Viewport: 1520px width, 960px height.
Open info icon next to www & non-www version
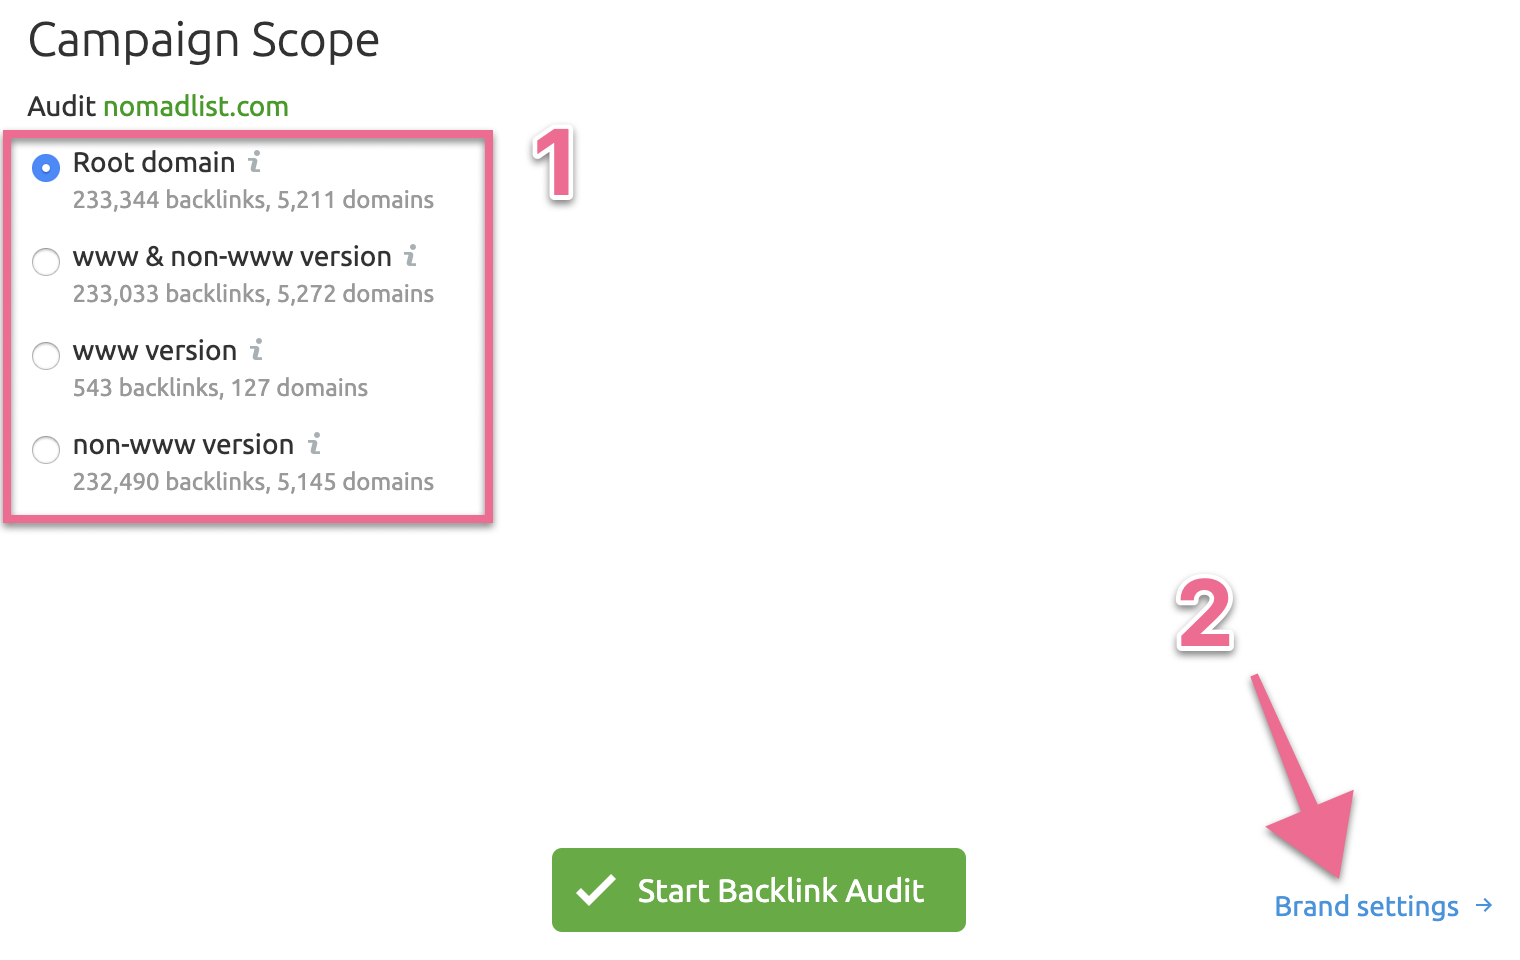(x=410, y=255)
